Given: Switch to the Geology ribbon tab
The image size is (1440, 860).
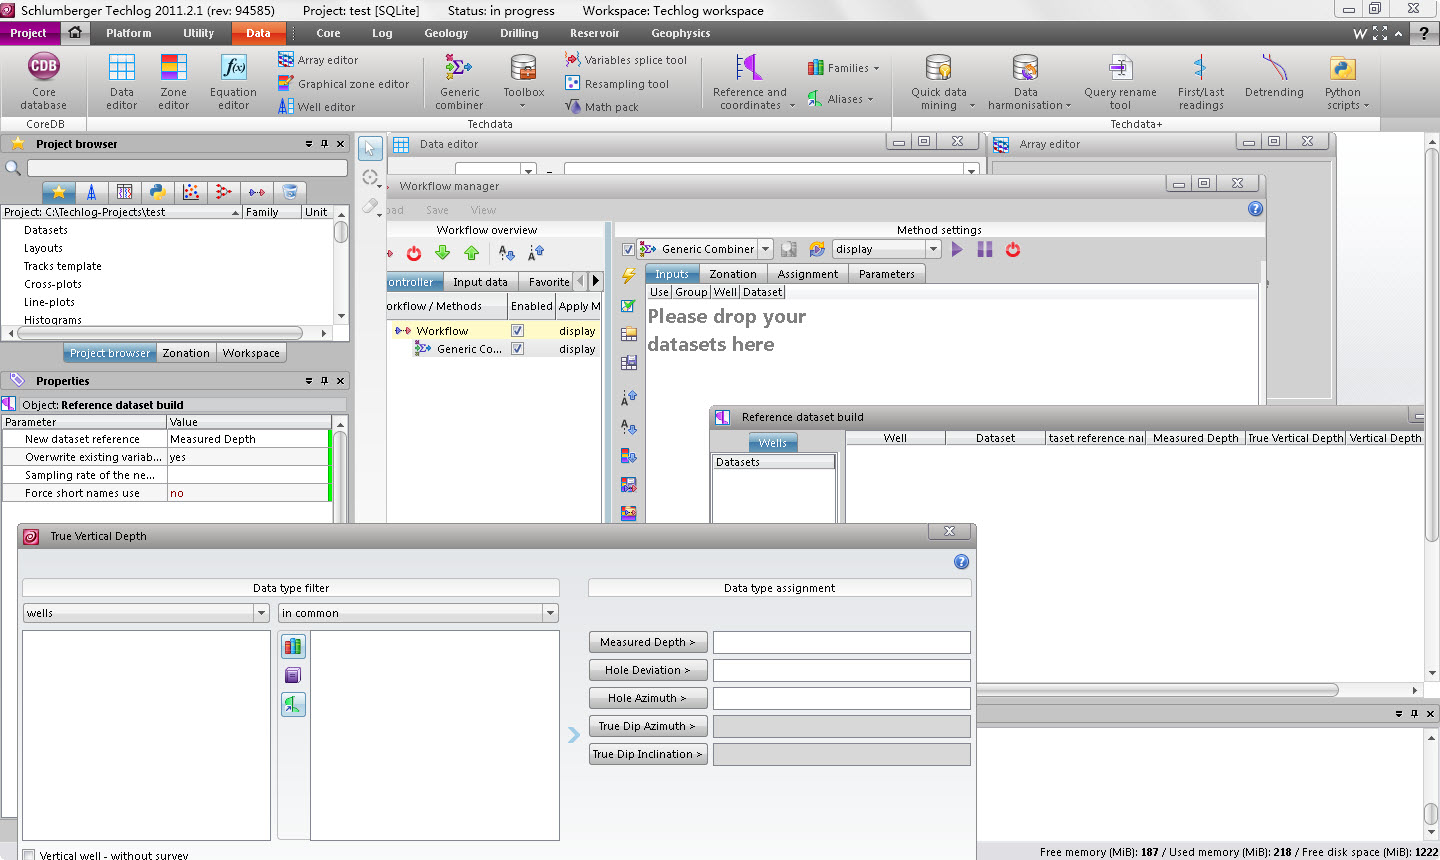Looking at the screenshot, I should [x=446, y=33].
